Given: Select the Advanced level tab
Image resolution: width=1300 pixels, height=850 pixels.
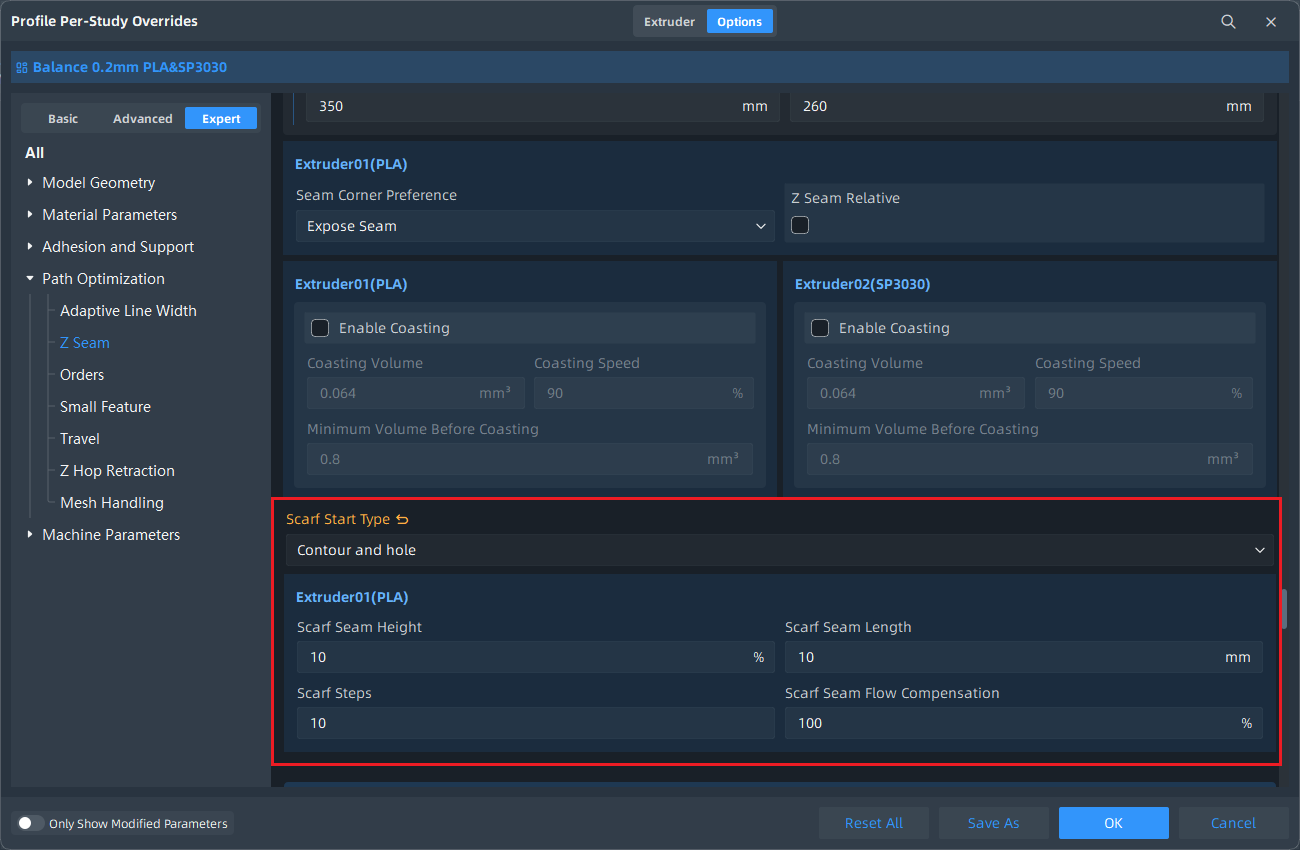Looking at the screenshot, I should point(142,119).
